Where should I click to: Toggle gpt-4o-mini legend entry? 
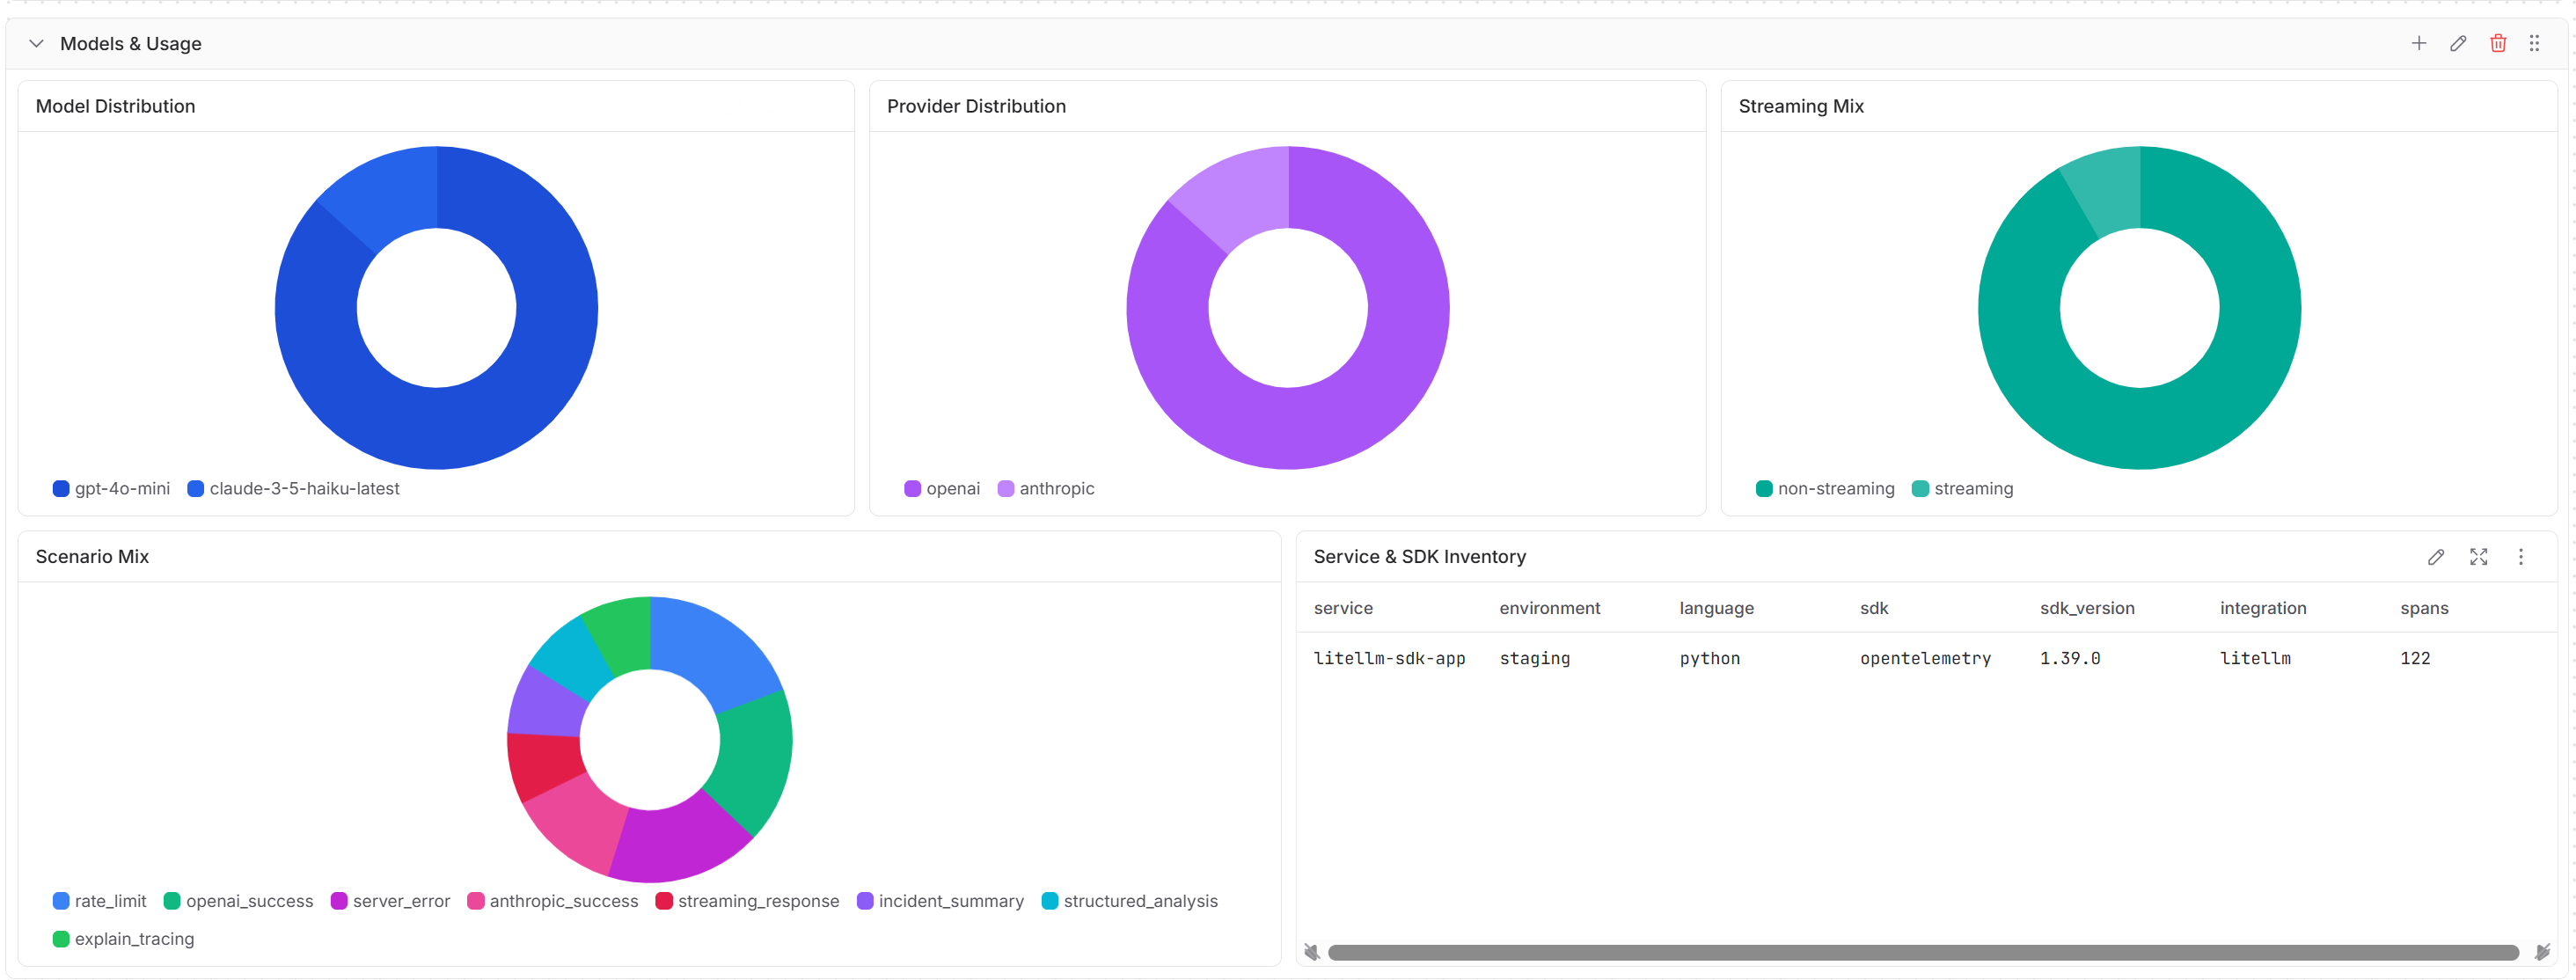click(x=111, y=488)
